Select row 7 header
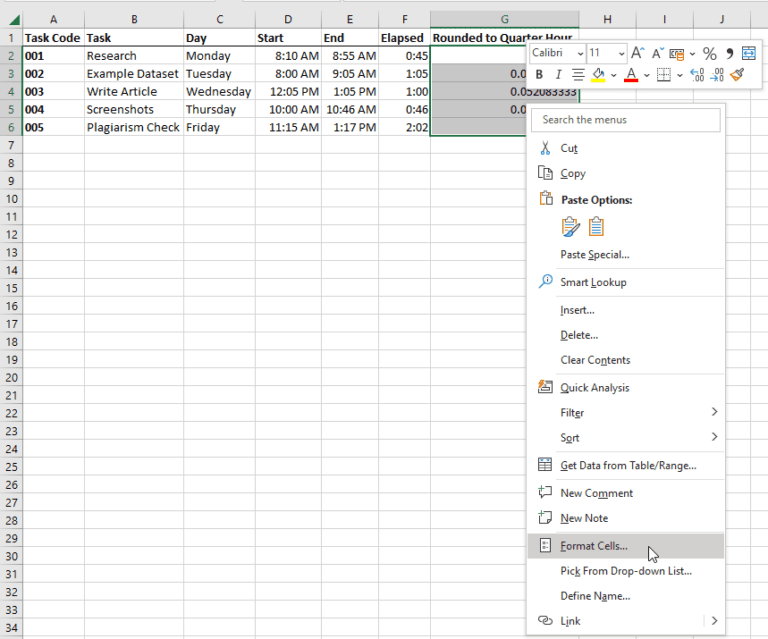The image size is (768, 639). click(x=11, y=145)
